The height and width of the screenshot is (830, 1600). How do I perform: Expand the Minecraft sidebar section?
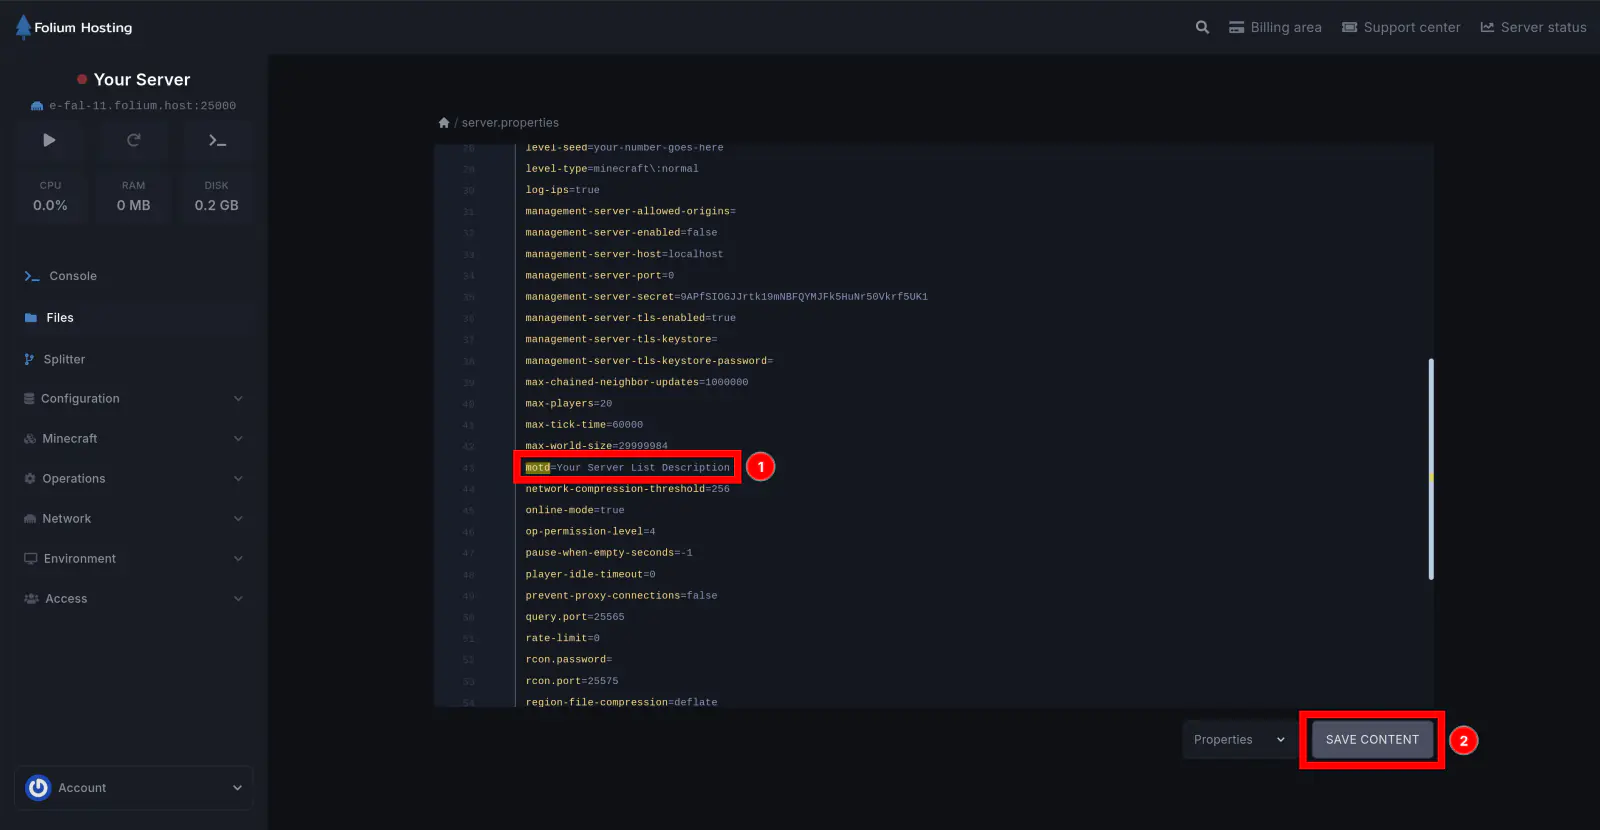coord(133,439)
